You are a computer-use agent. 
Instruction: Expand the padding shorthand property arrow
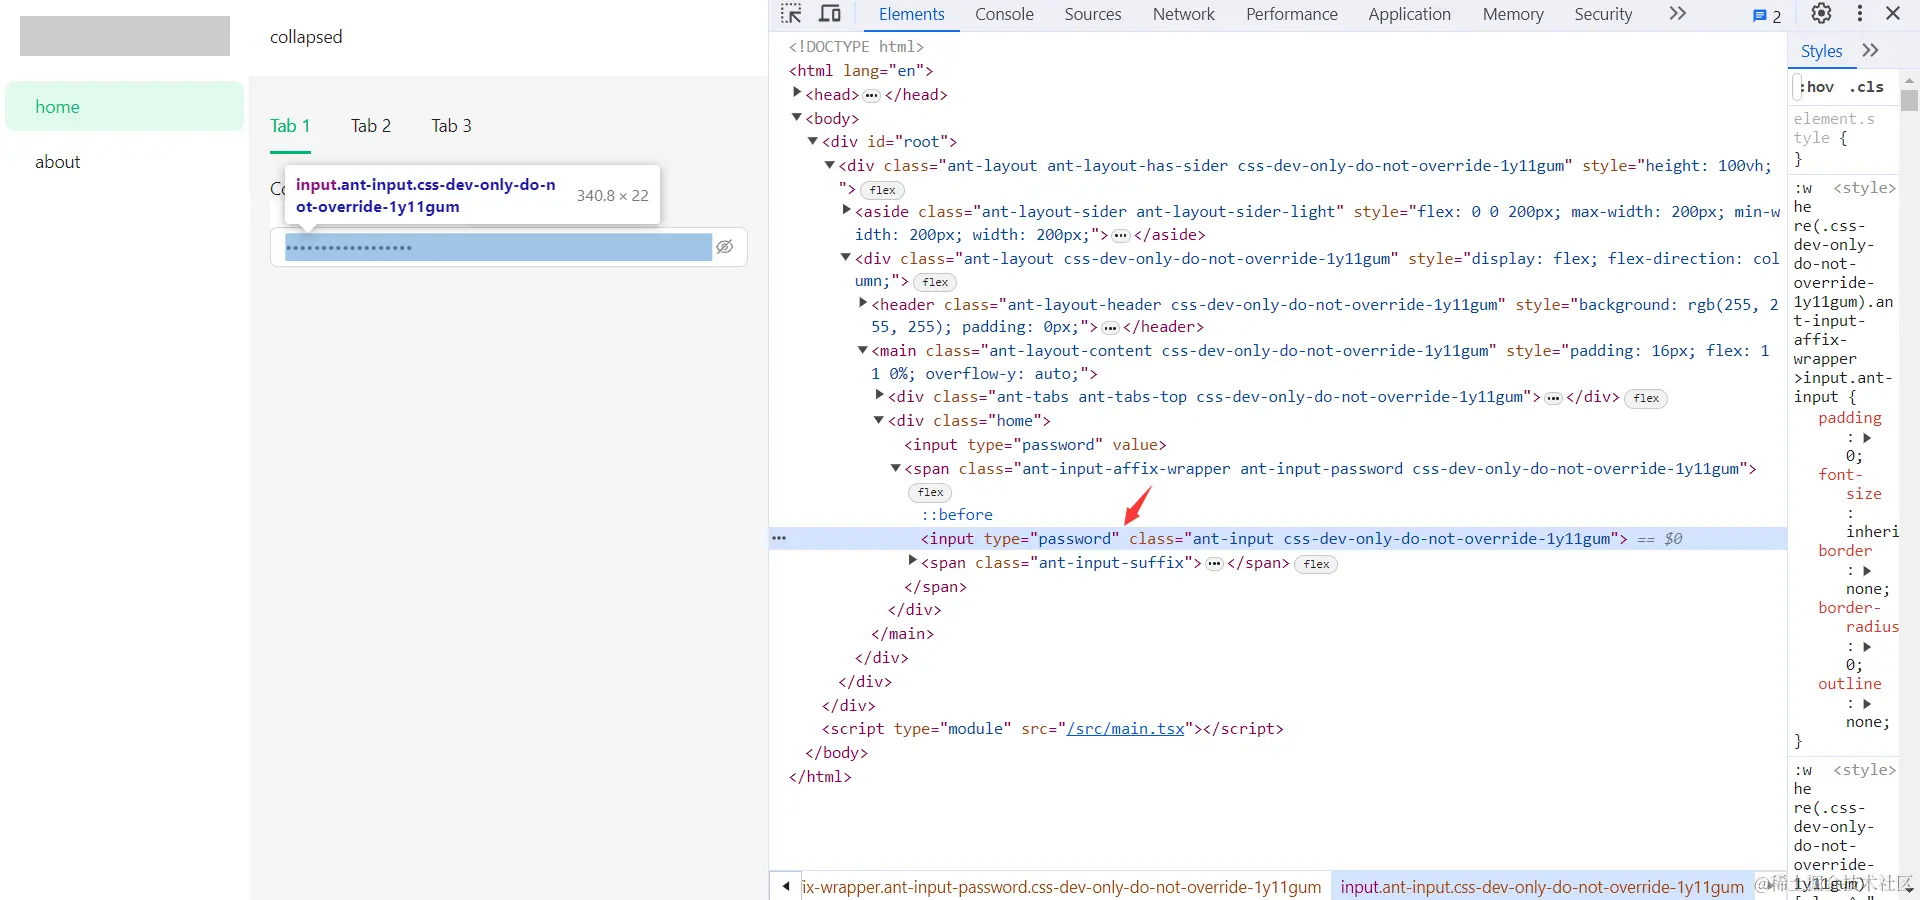(x=1867, y=438)
